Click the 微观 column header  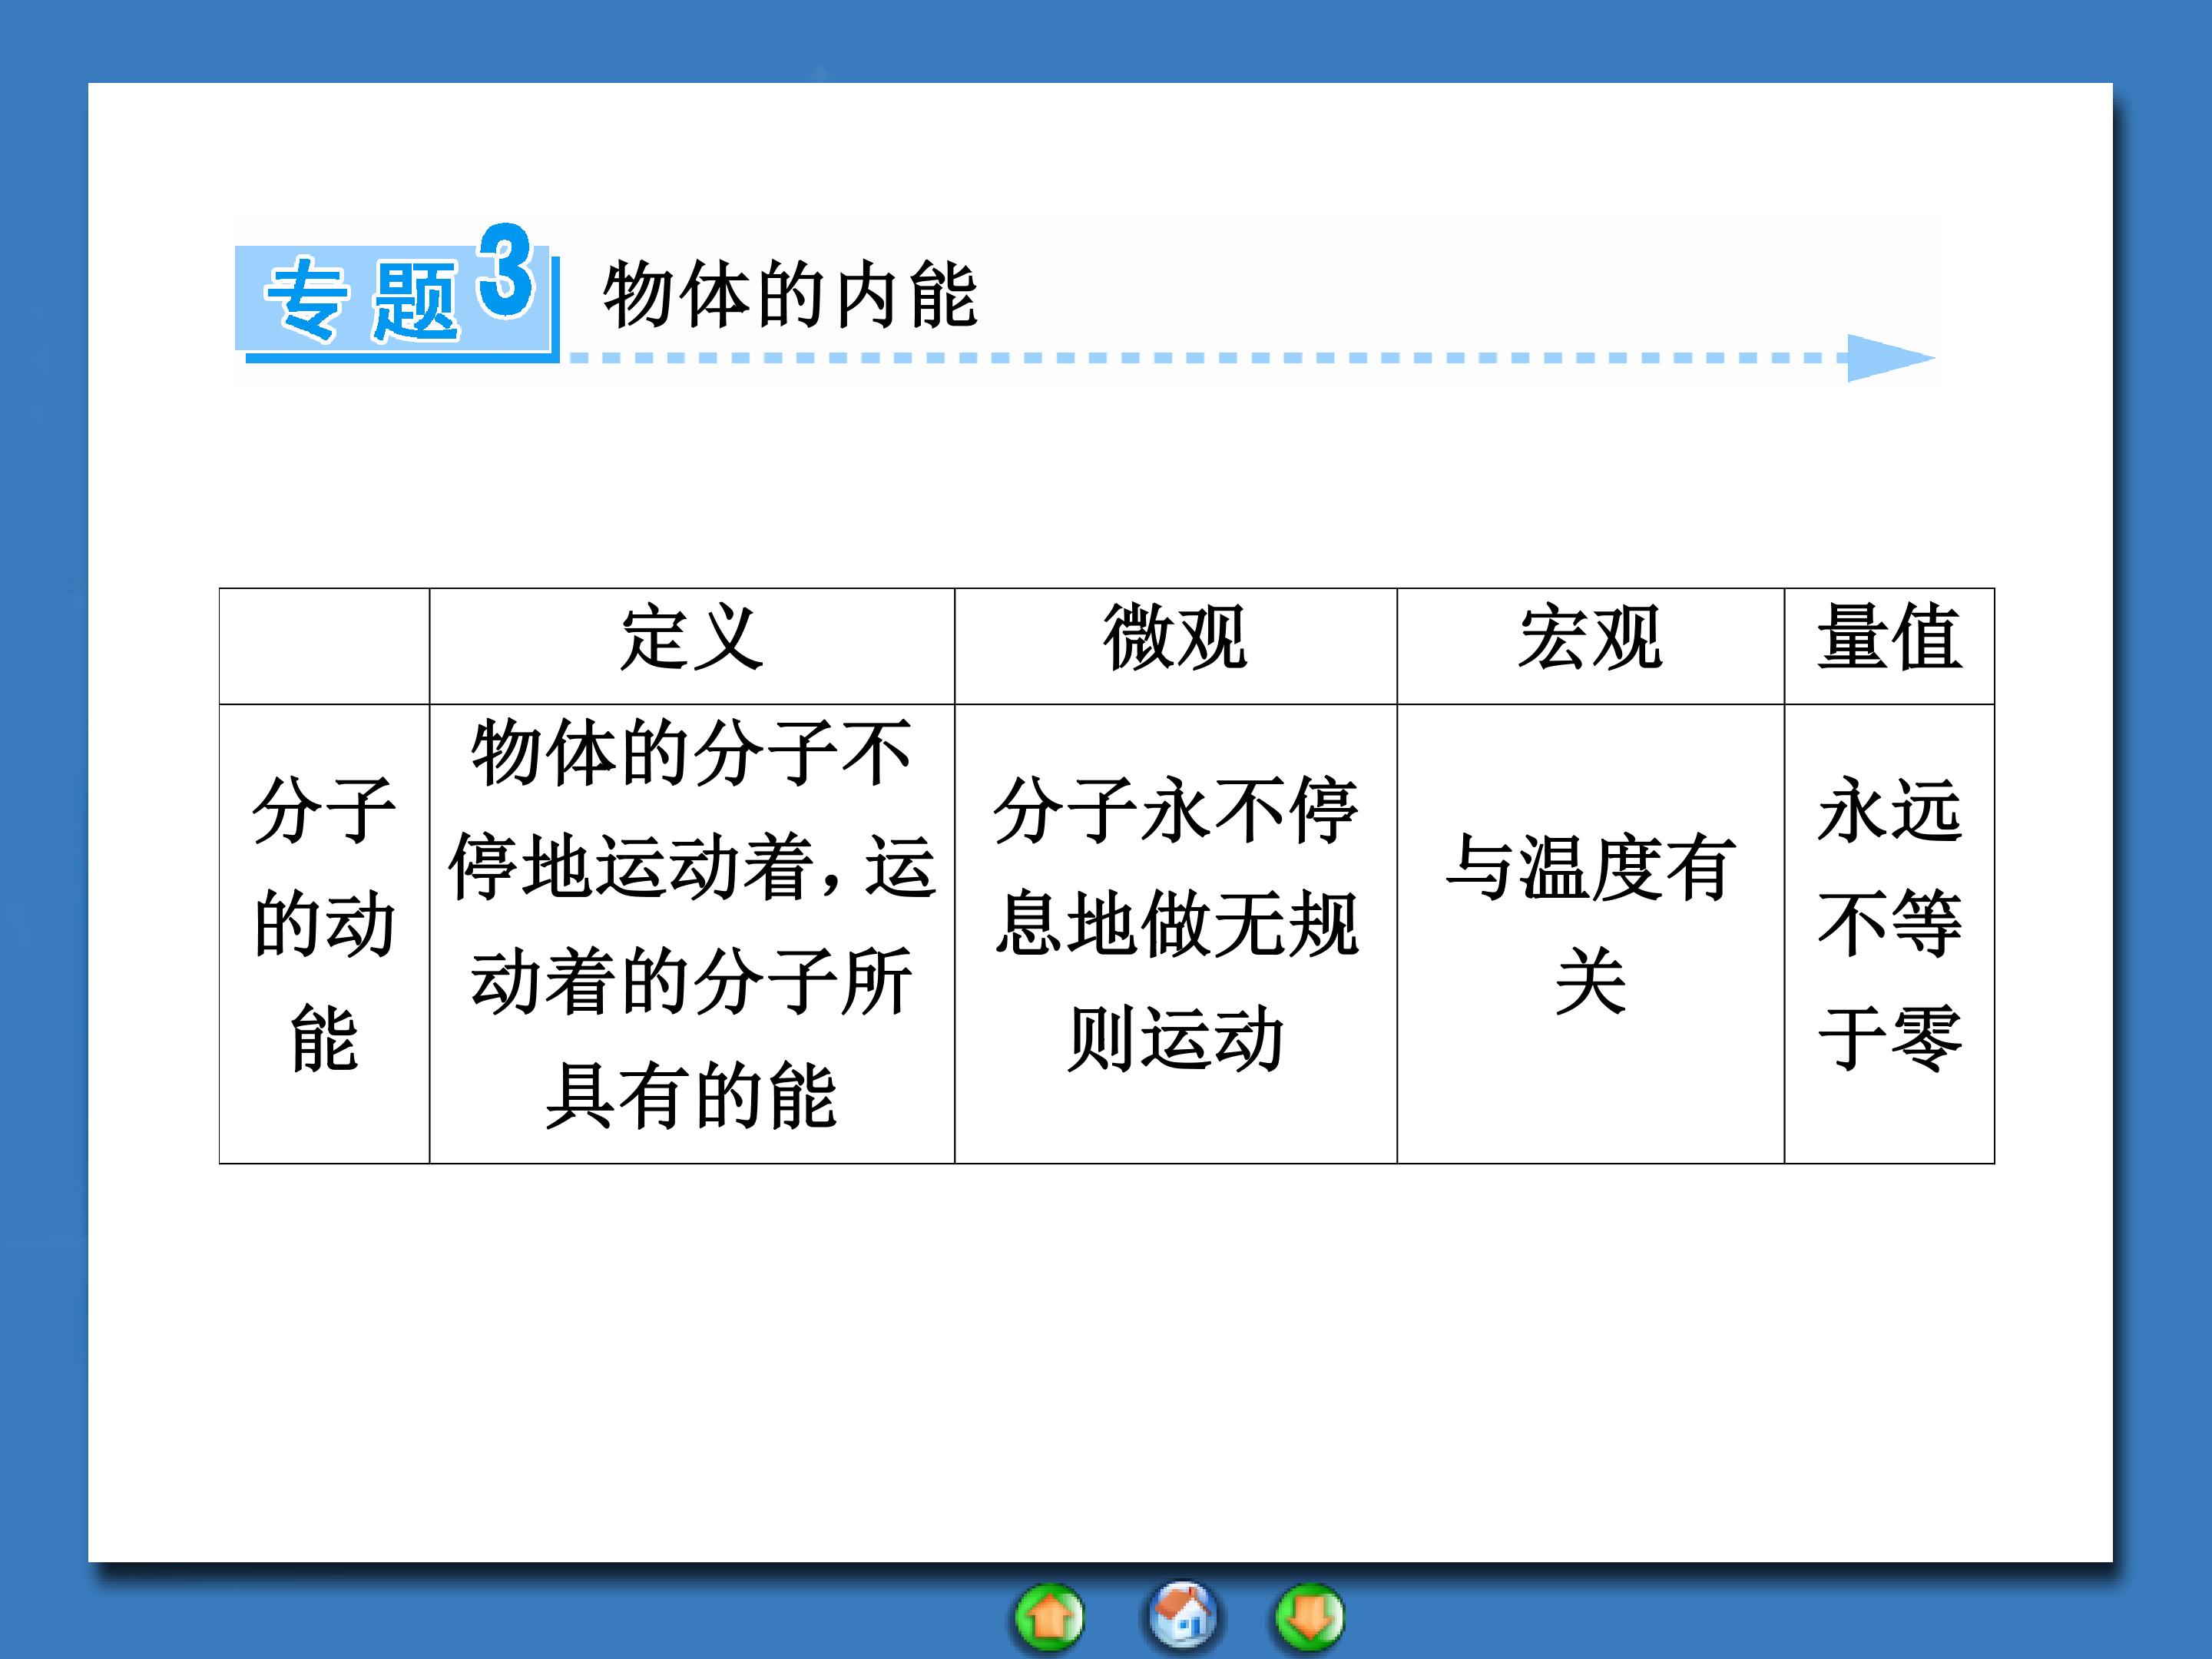click(1176, 646)
